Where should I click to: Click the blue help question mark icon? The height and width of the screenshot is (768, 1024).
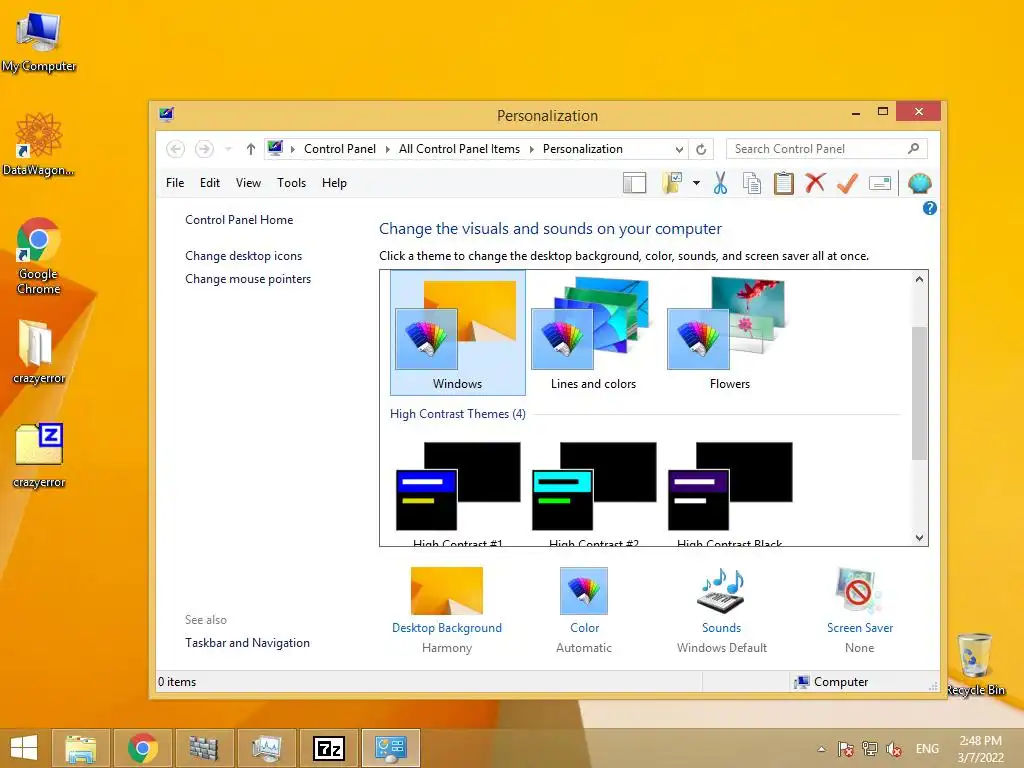[929, 208]
